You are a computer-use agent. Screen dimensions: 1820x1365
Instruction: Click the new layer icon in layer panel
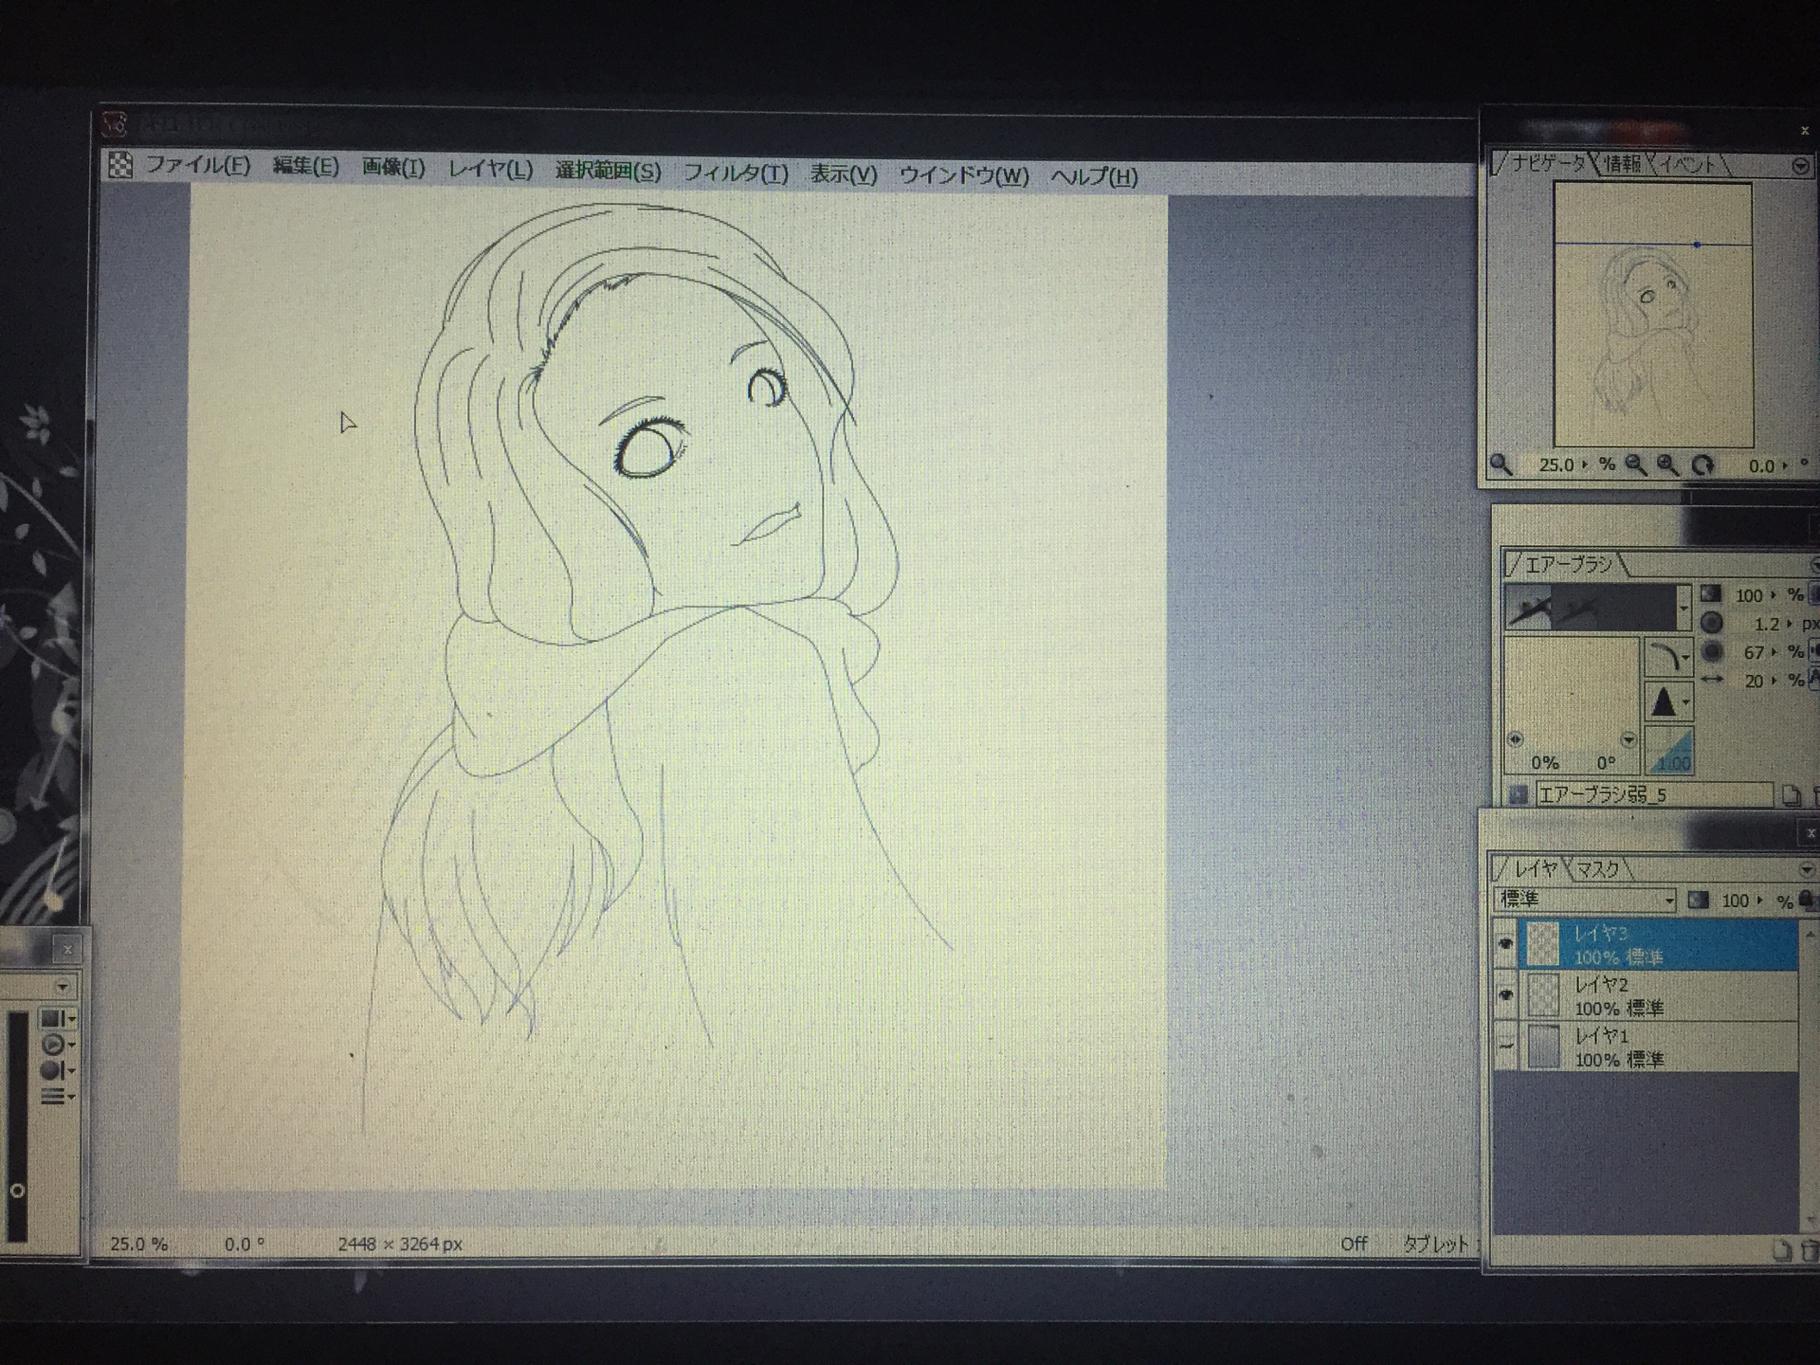pos(1780,1250)
